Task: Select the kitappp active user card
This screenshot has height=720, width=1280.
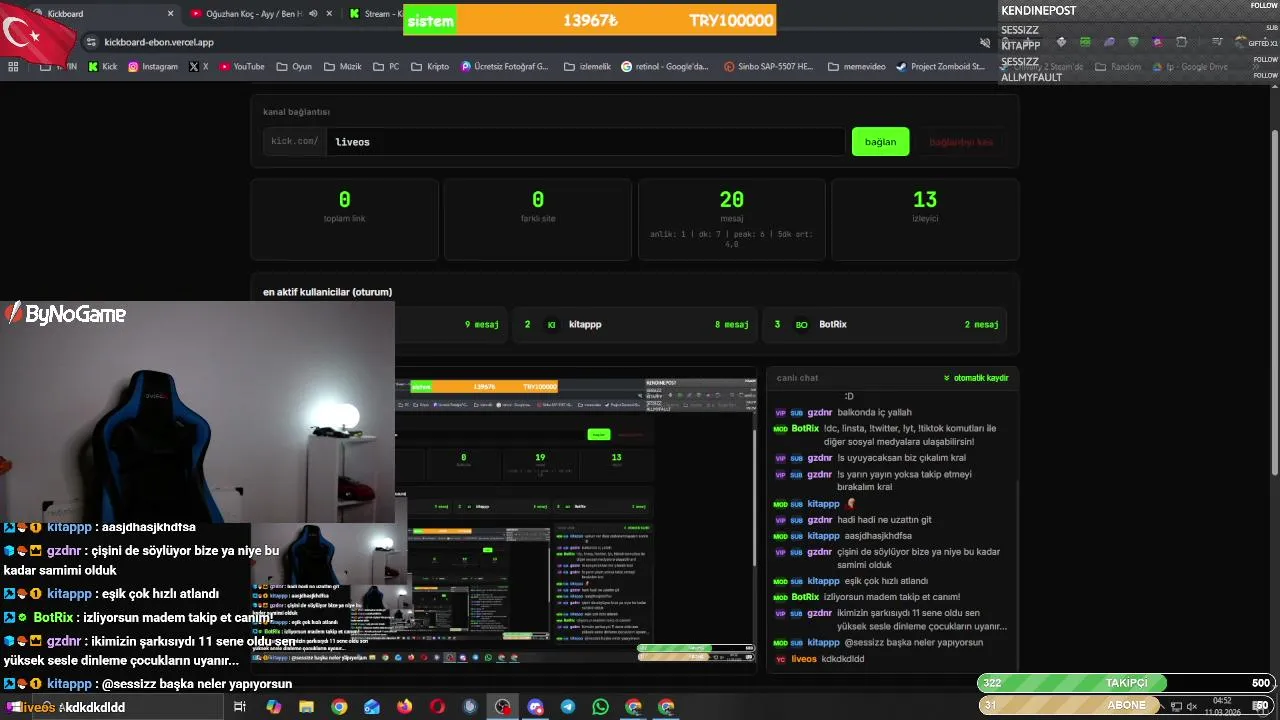Action: click(x=634, y=324)
